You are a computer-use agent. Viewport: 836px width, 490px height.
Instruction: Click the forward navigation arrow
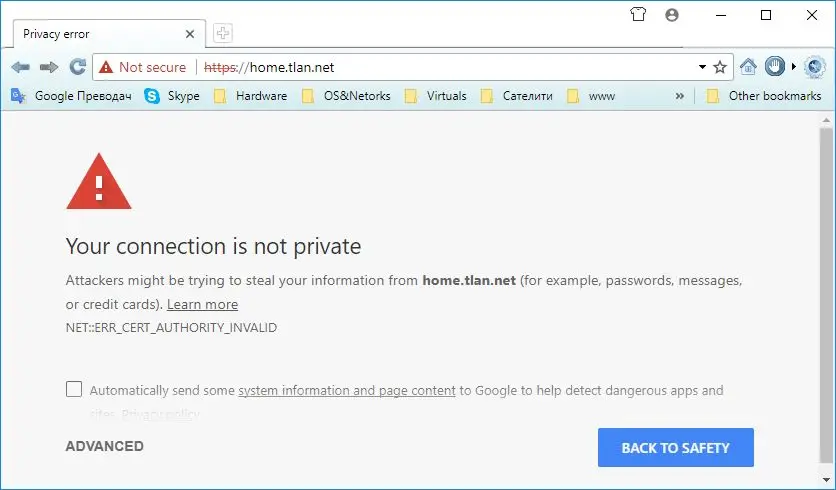pos(48,68)
